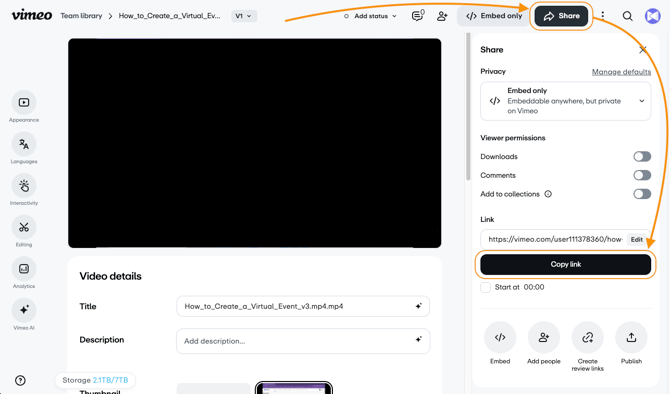Open the Add status dropdown
The image size is (670, 394).
[370, 16]
